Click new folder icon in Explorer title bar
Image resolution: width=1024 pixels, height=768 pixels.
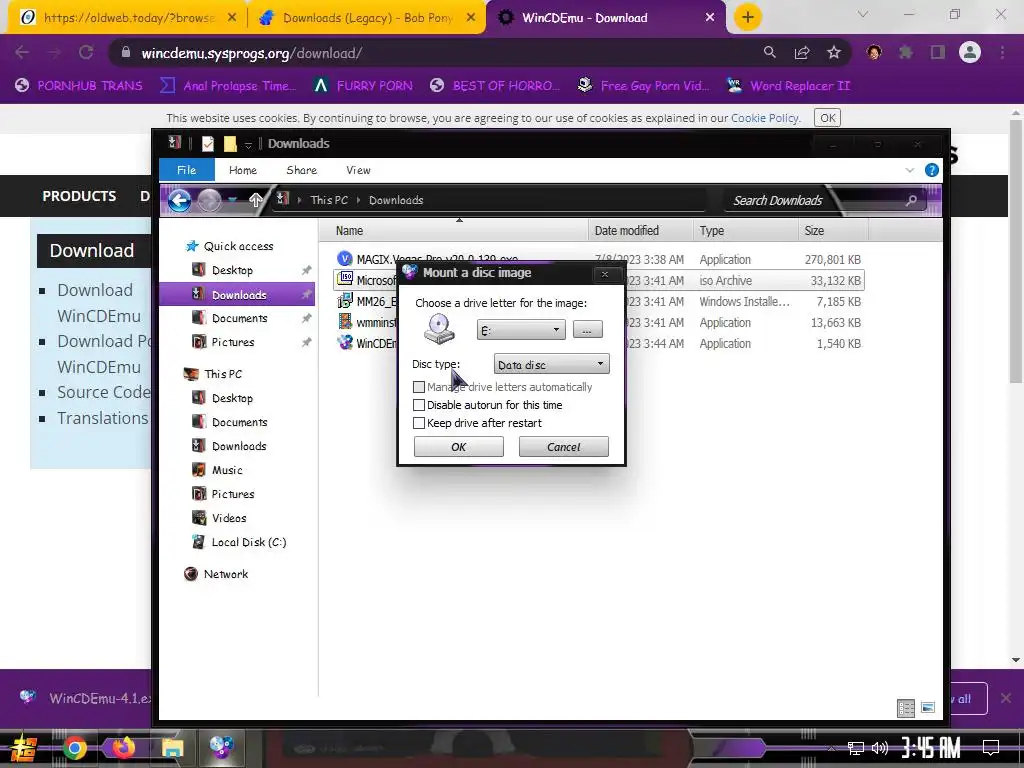(x=230, y=144)
